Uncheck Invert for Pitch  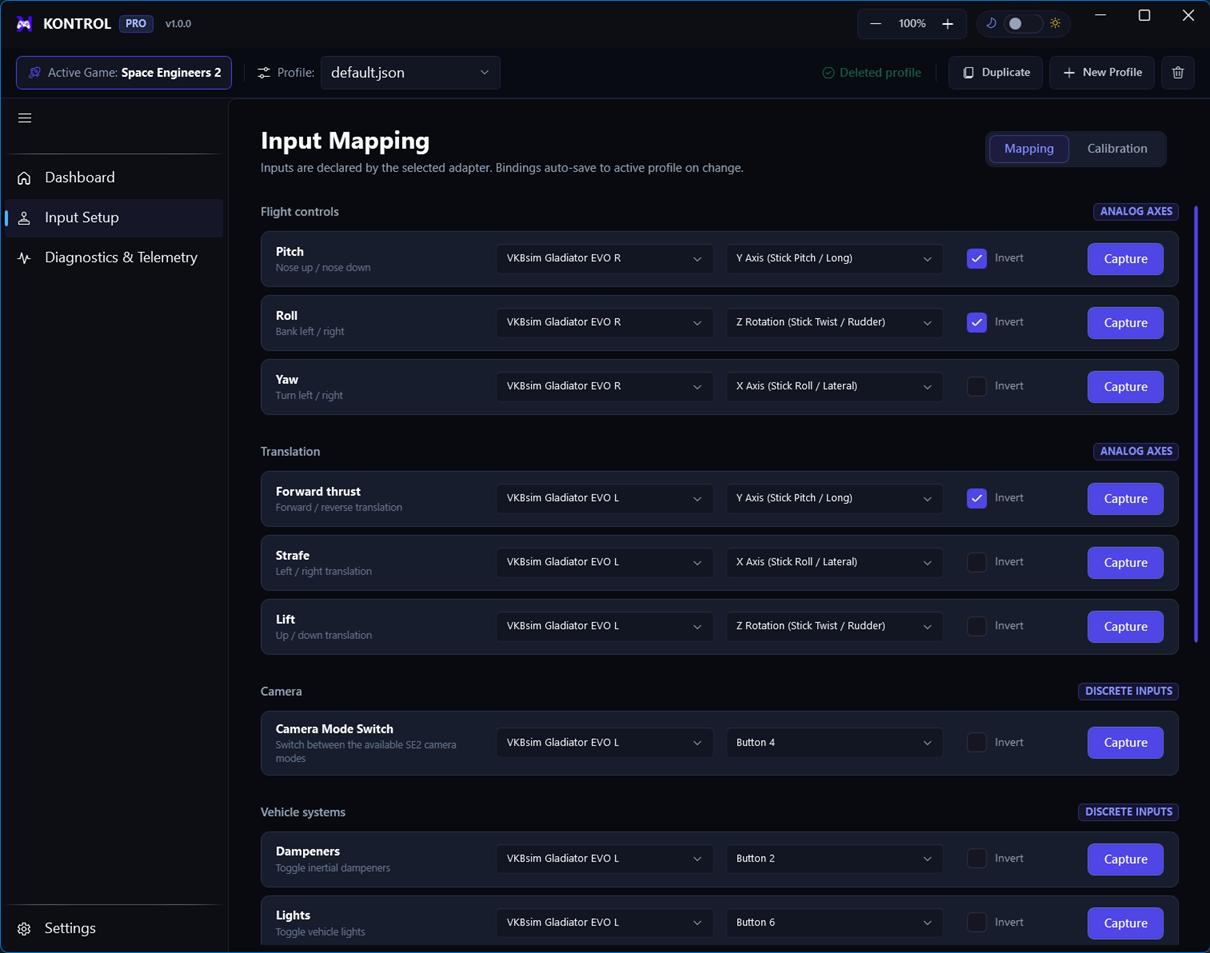pyautogui.click(x=977, y=258)
